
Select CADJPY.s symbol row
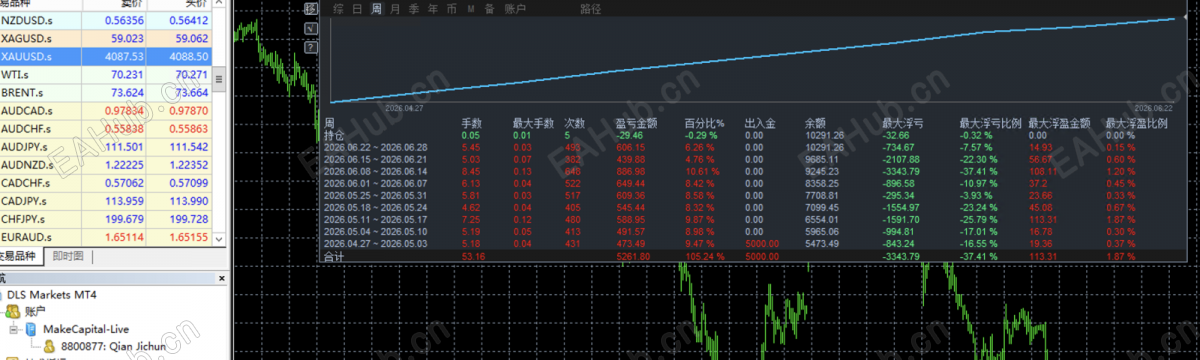[106, 201]
